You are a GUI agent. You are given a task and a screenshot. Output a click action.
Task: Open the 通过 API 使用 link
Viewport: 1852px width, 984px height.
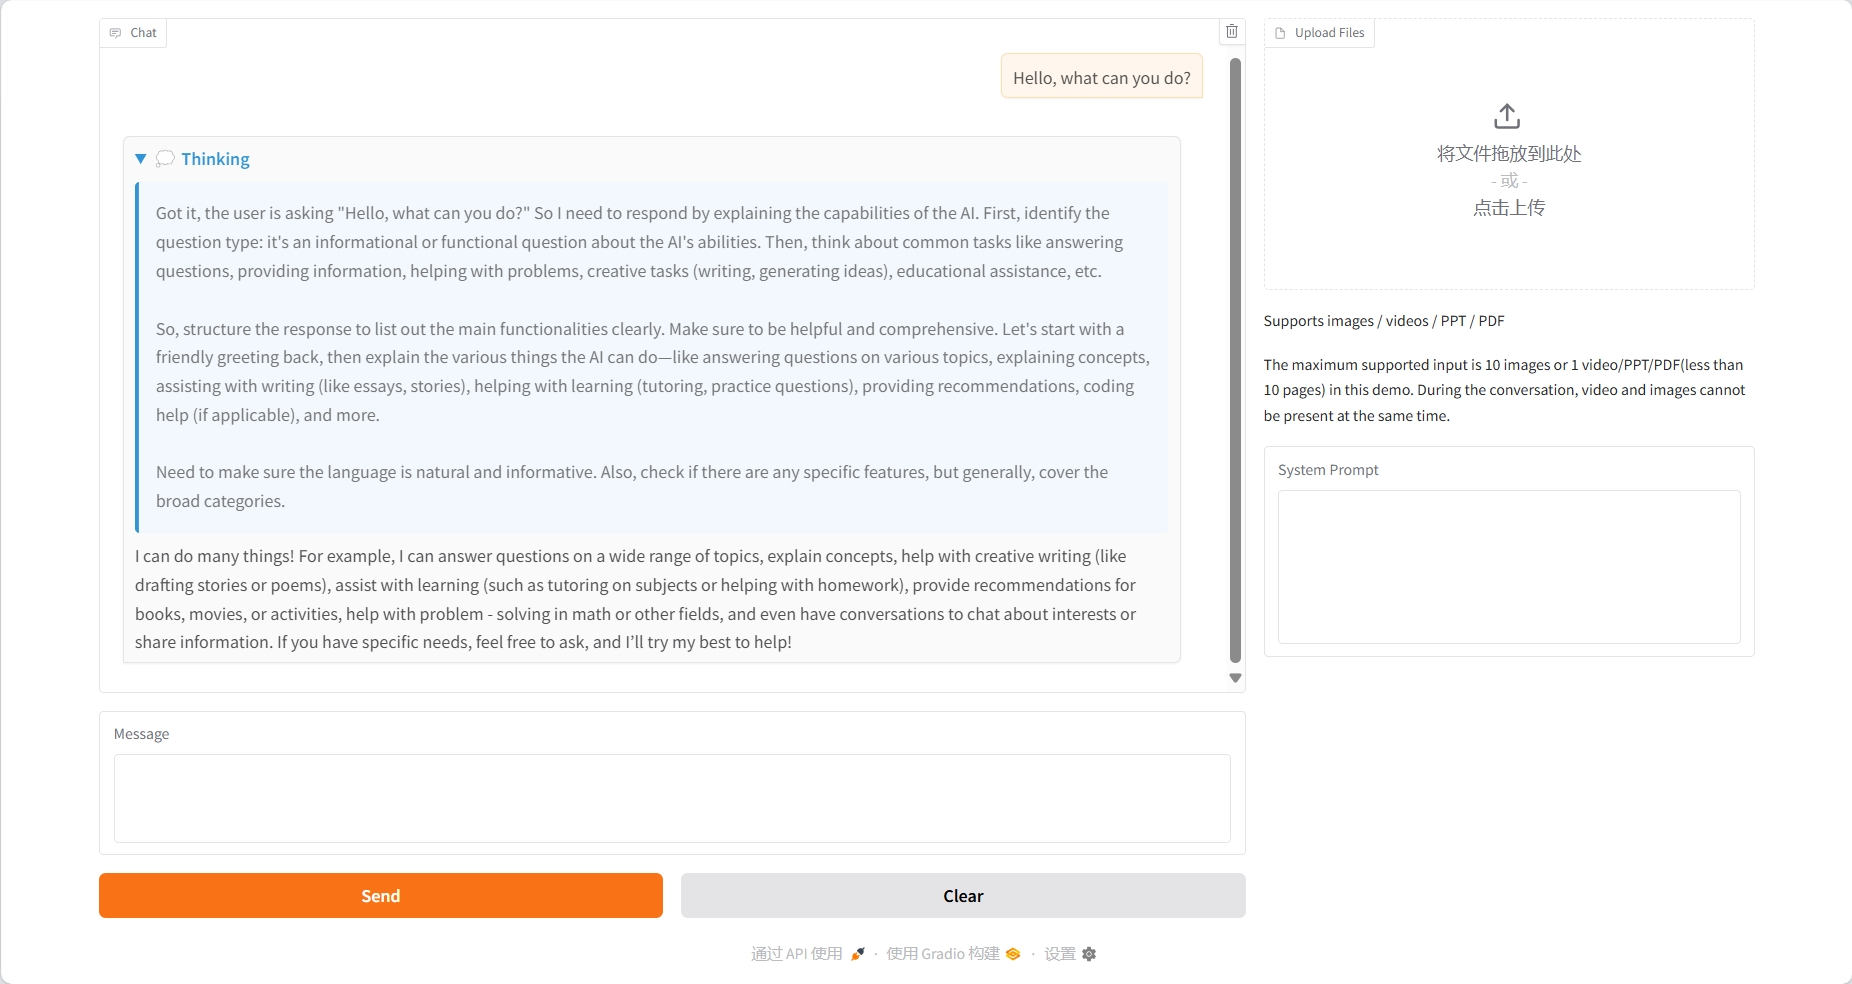pos(797,954)
